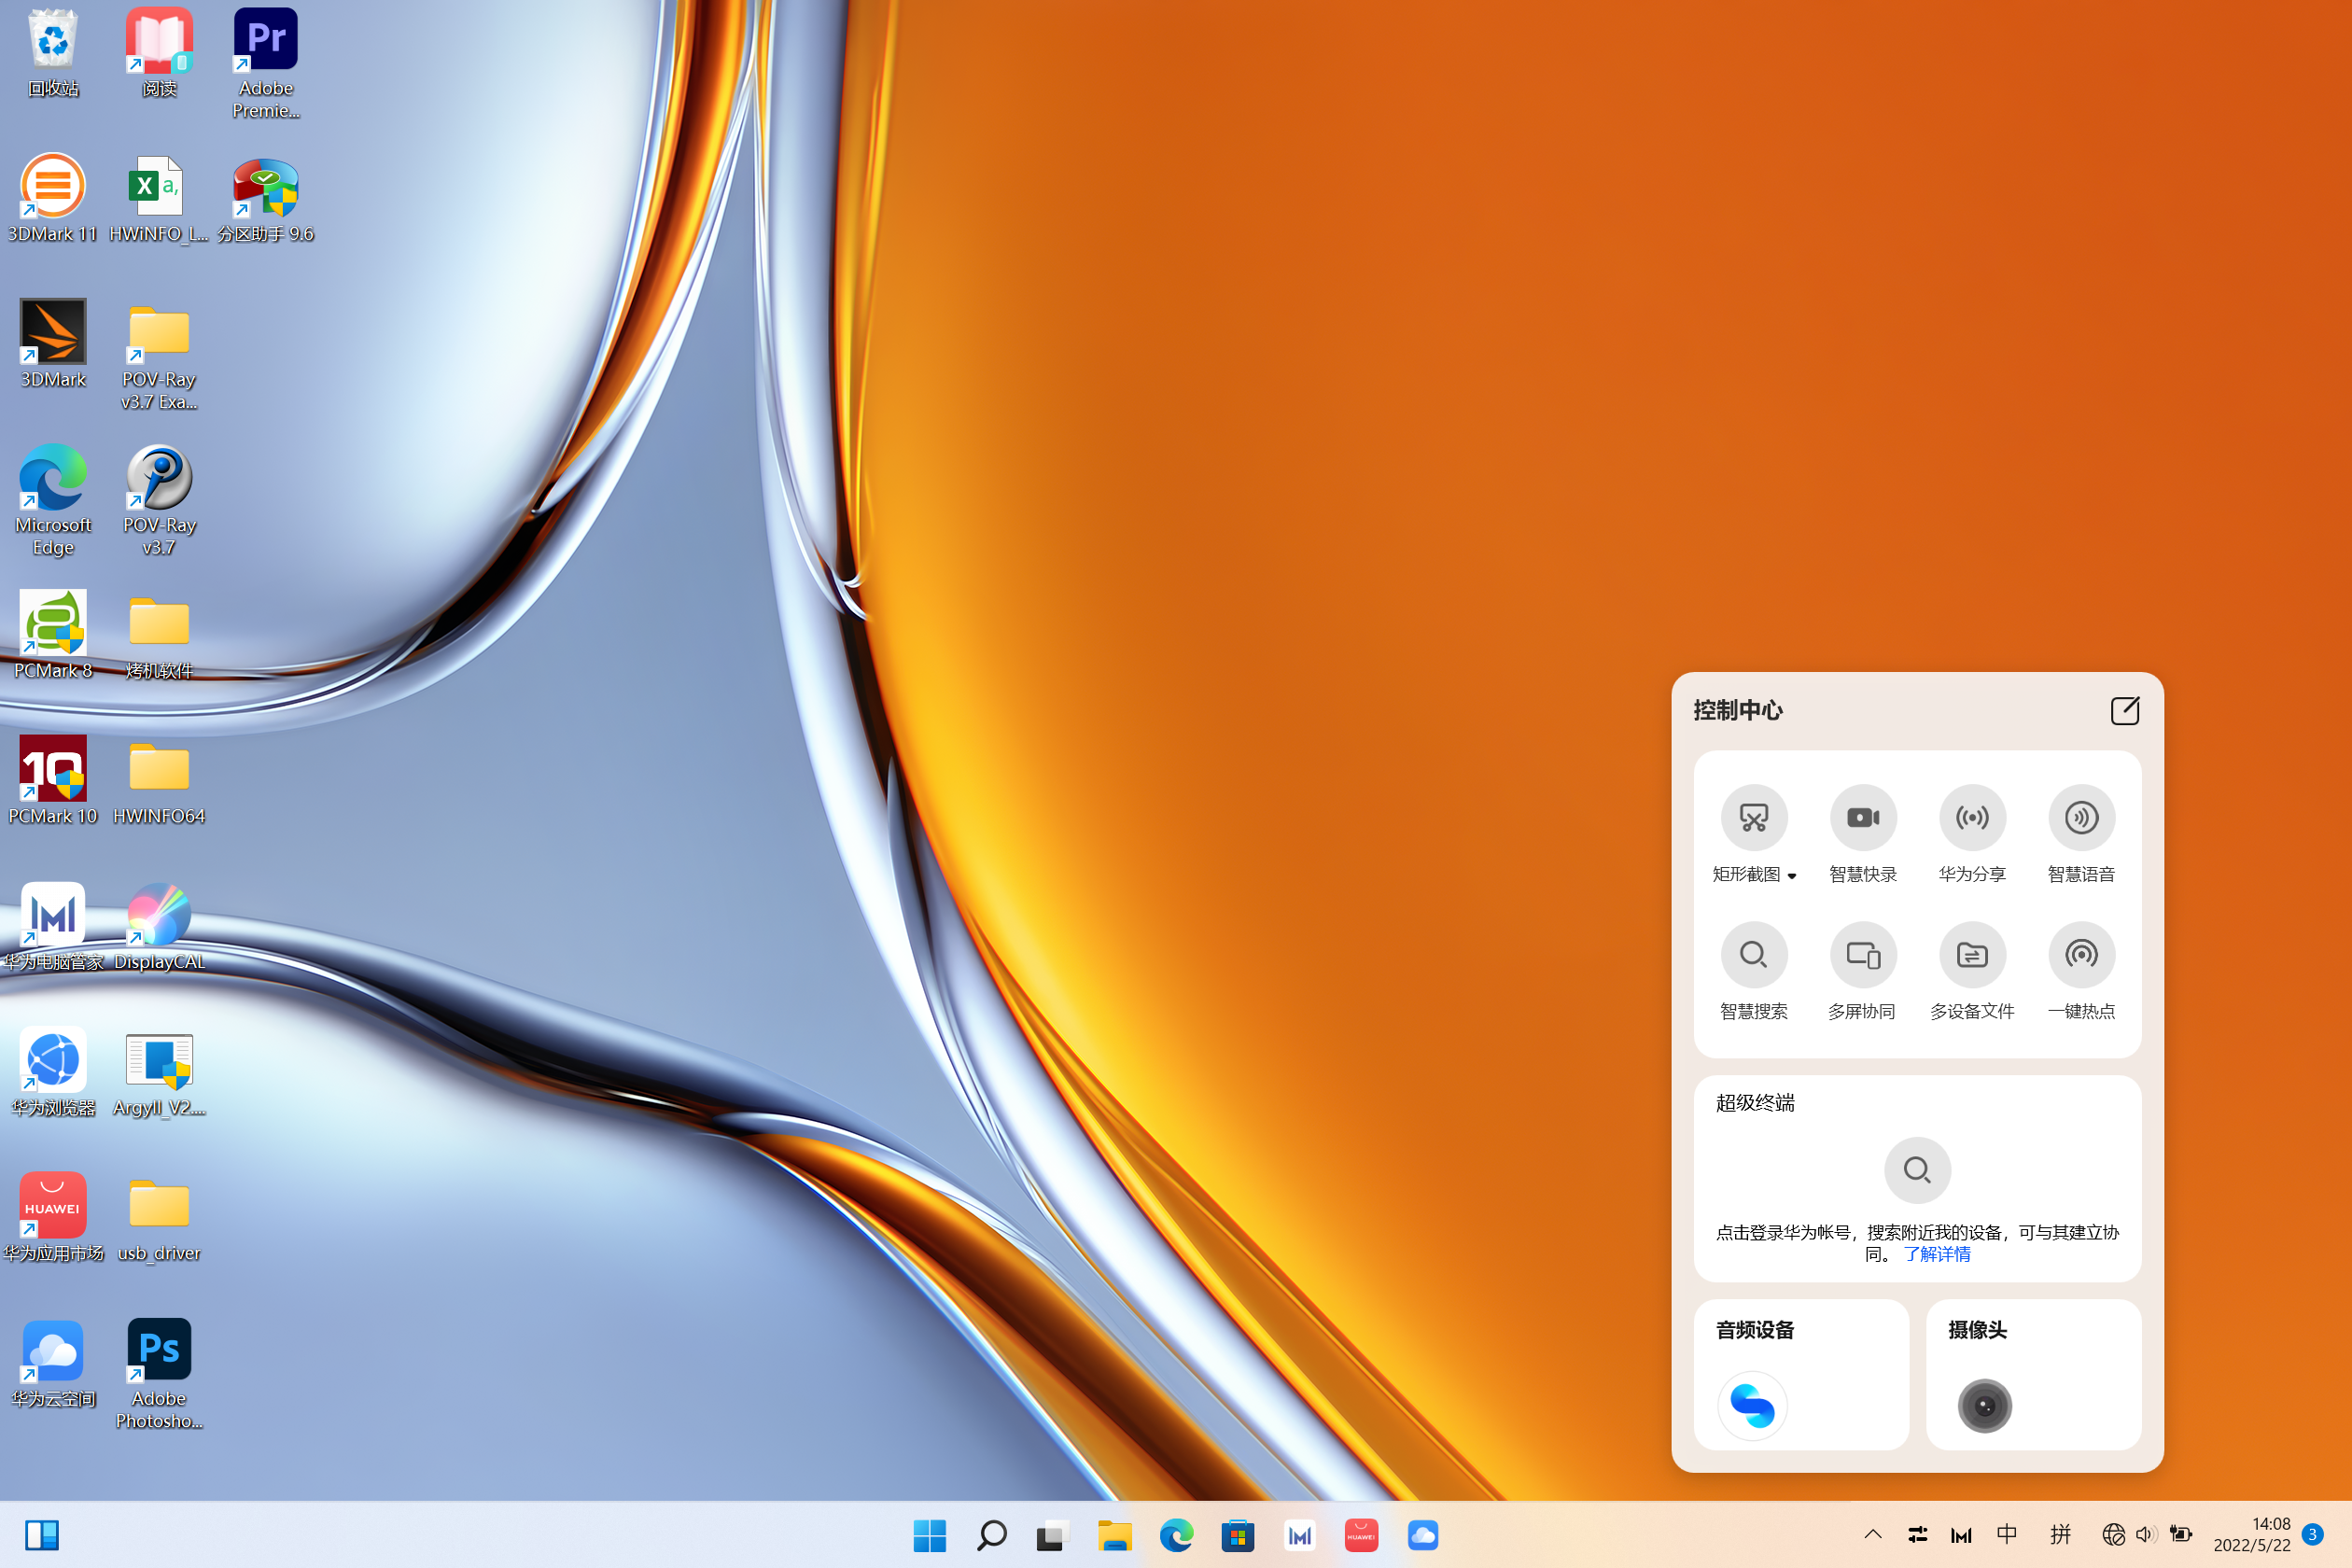Click camera icon under 摄像头

[1984, 1405]
